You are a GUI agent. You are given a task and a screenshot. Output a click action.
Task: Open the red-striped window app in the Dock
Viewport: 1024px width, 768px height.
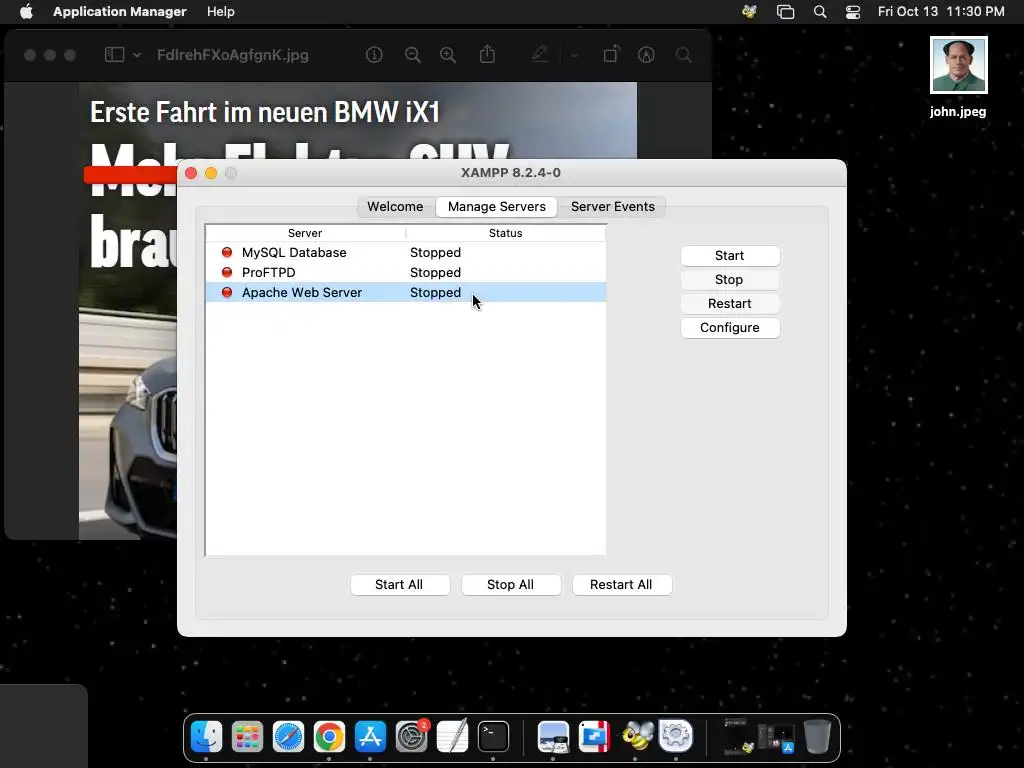pos(594,737)
